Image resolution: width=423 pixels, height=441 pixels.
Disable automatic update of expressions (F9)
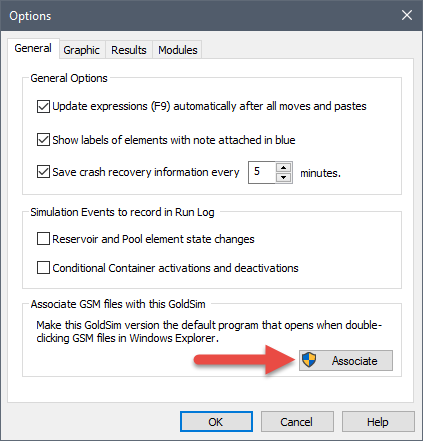43,106
